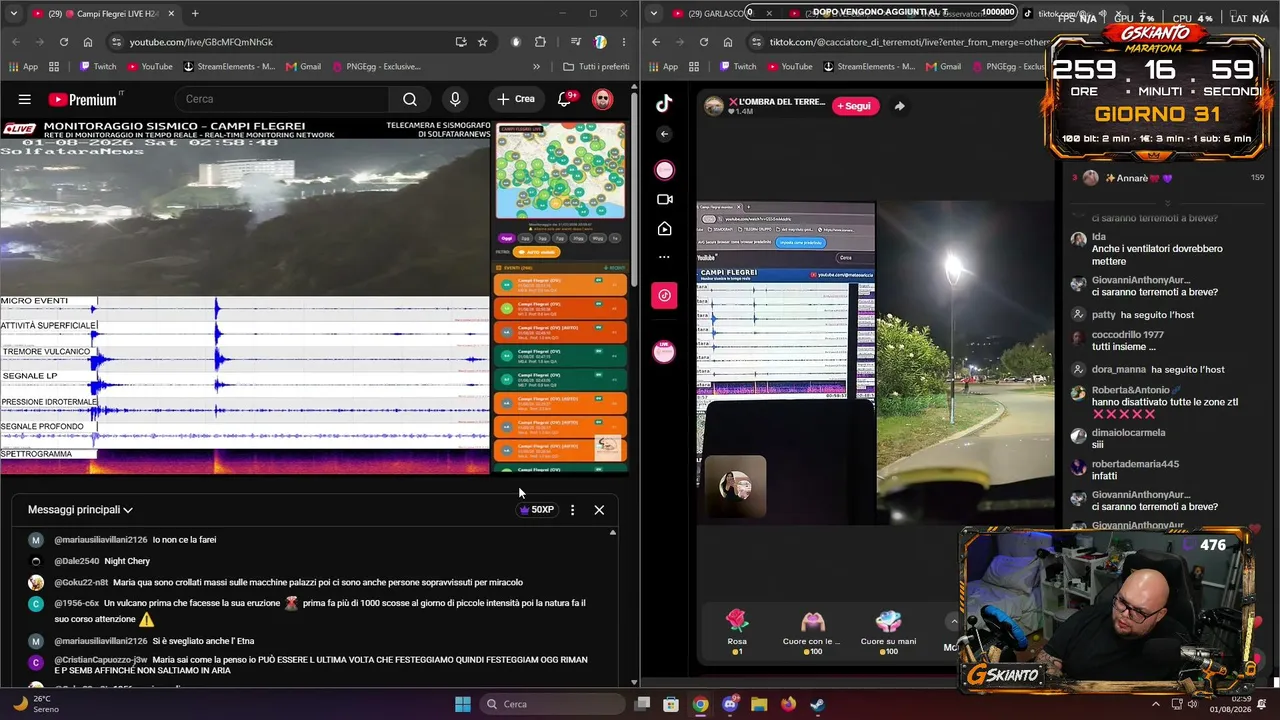Click the TikTok back arrow button
Screen dimensions: 1280x720
(x=664, y=134)
